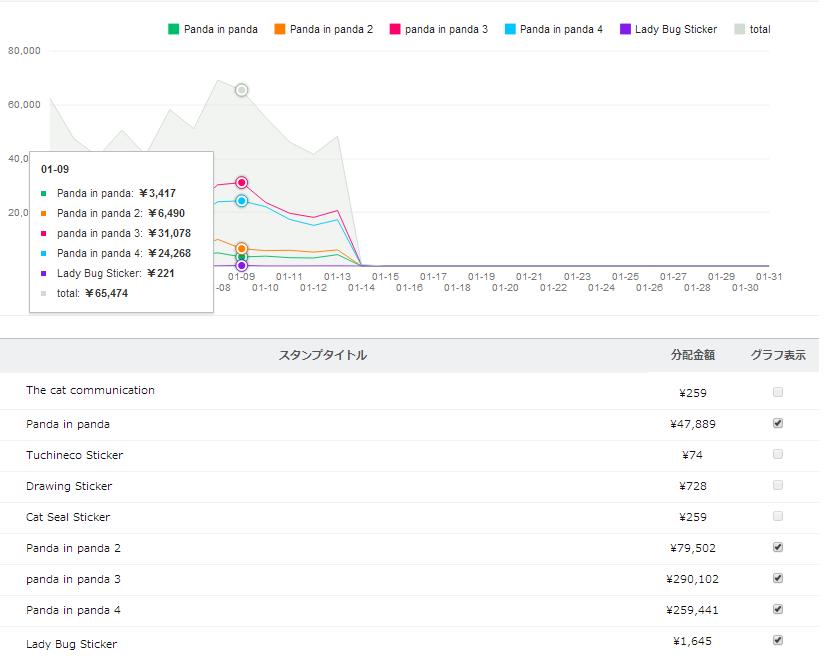Click the 01-20 date label on axis
This screenshot has width=825, height=659.
pyautogui.click(x=505, y=288)
